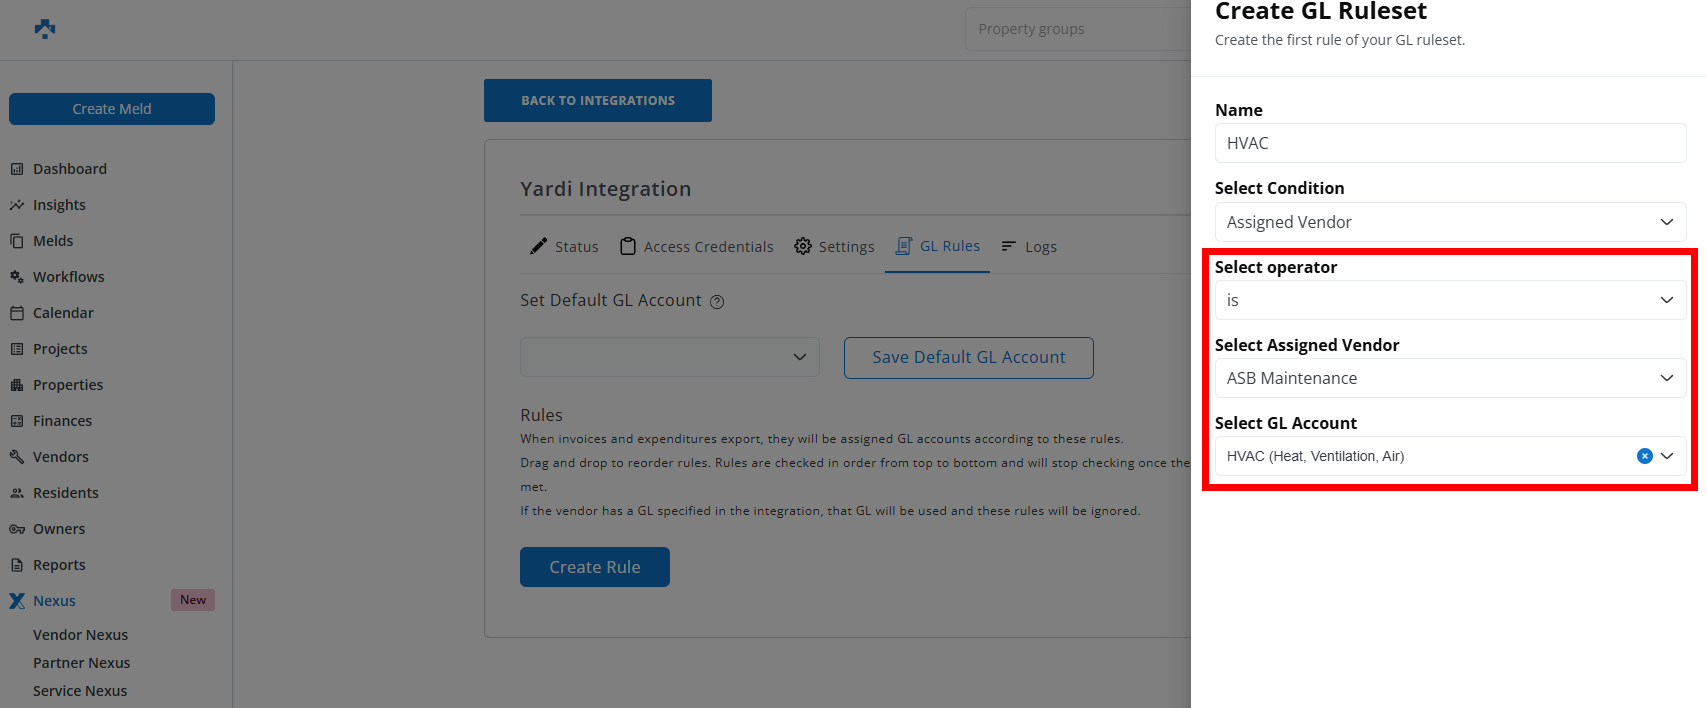Viewport: 1707px width, 708px height.
Task: Click the Property Meld logo icon
Action: tap(45, 29)
